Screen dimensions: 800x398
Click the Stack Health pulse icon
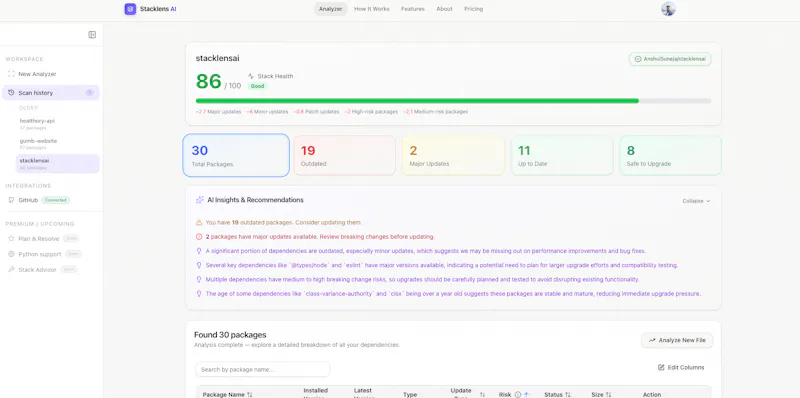point(251,76)
